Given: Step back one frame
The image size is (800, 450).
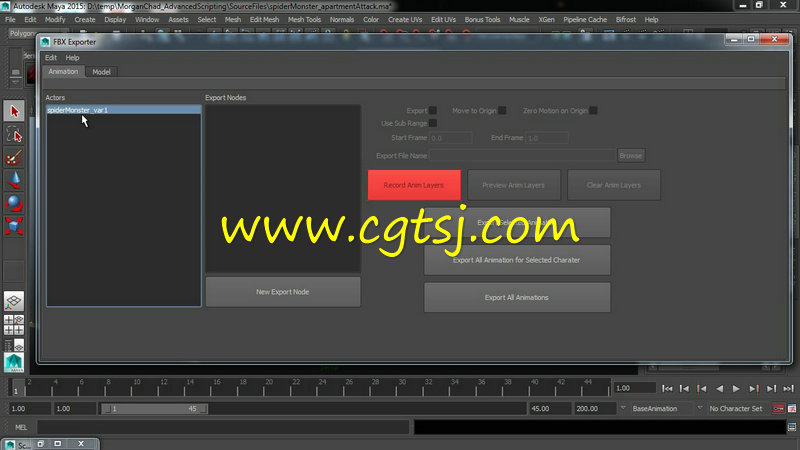Looking at the screenshot, I should pos(684,389).
